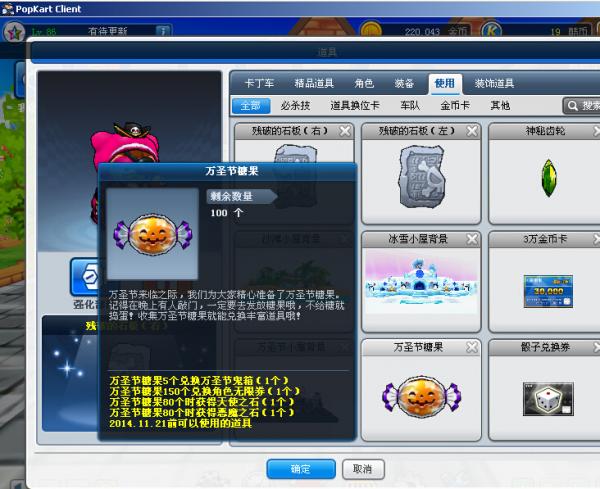600x489 pixels.
Task: Open the info 'i' icon beside 有待更新
Action: [x=163, y=31]
